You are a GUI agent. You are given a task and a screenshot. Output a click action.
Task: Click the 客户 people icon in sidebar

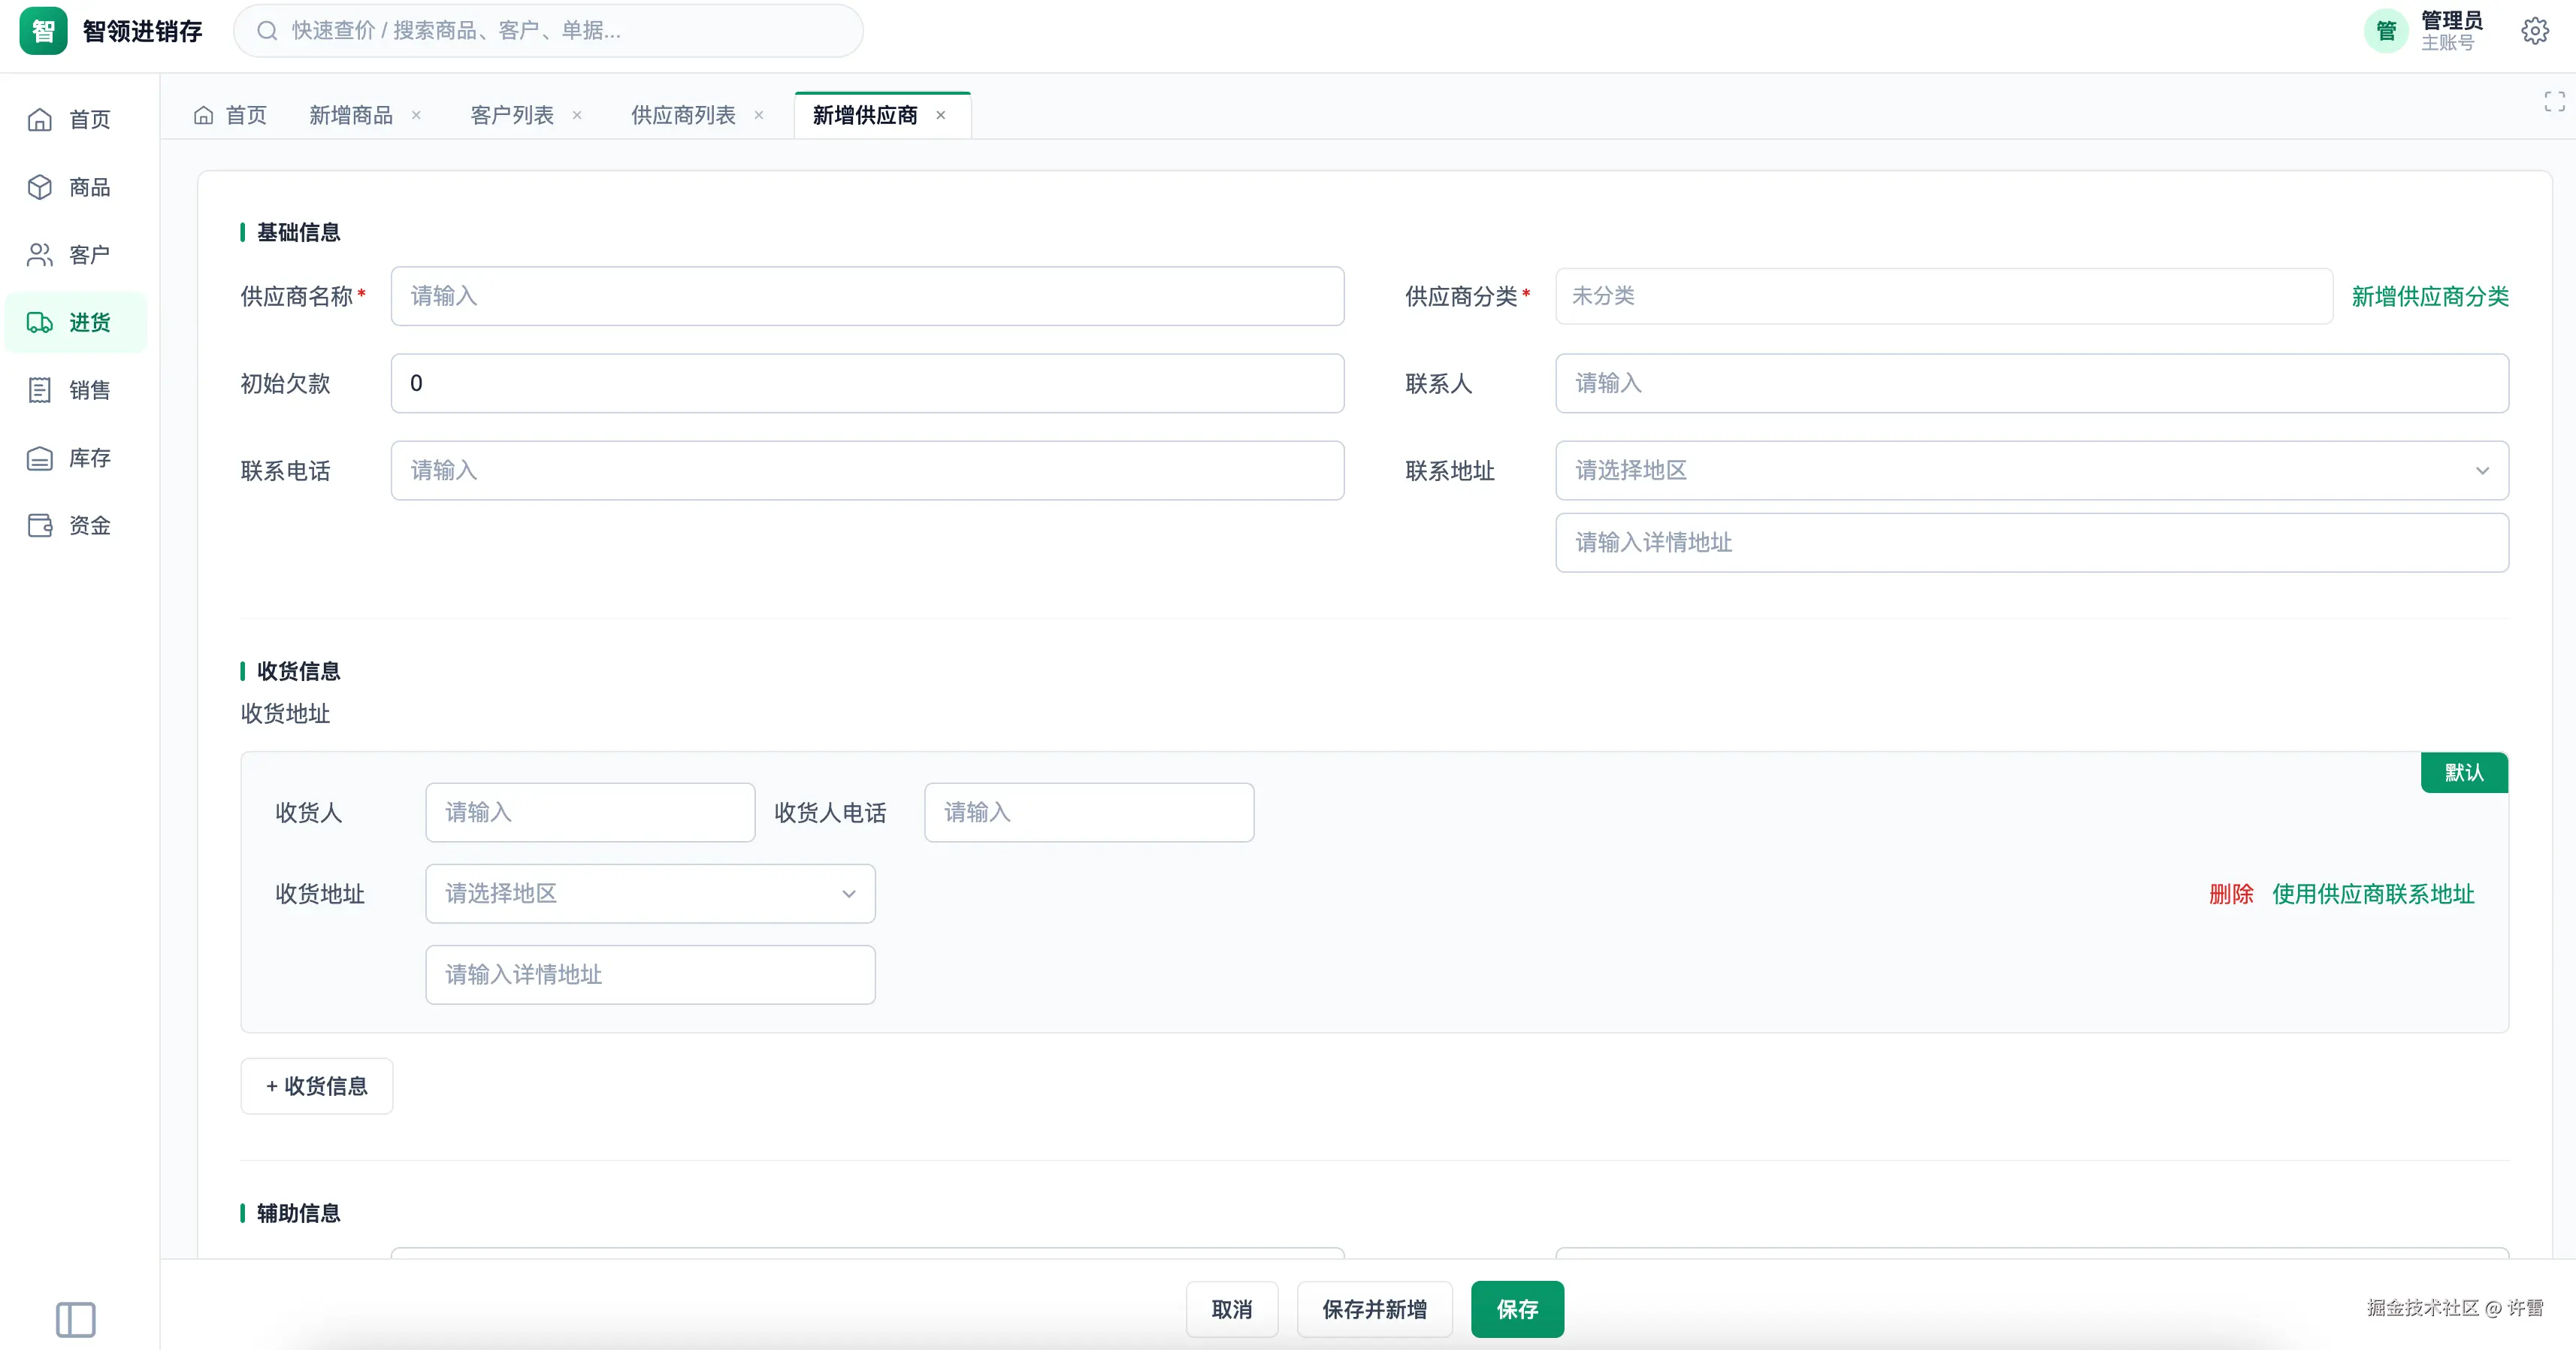tap(40, 255)
